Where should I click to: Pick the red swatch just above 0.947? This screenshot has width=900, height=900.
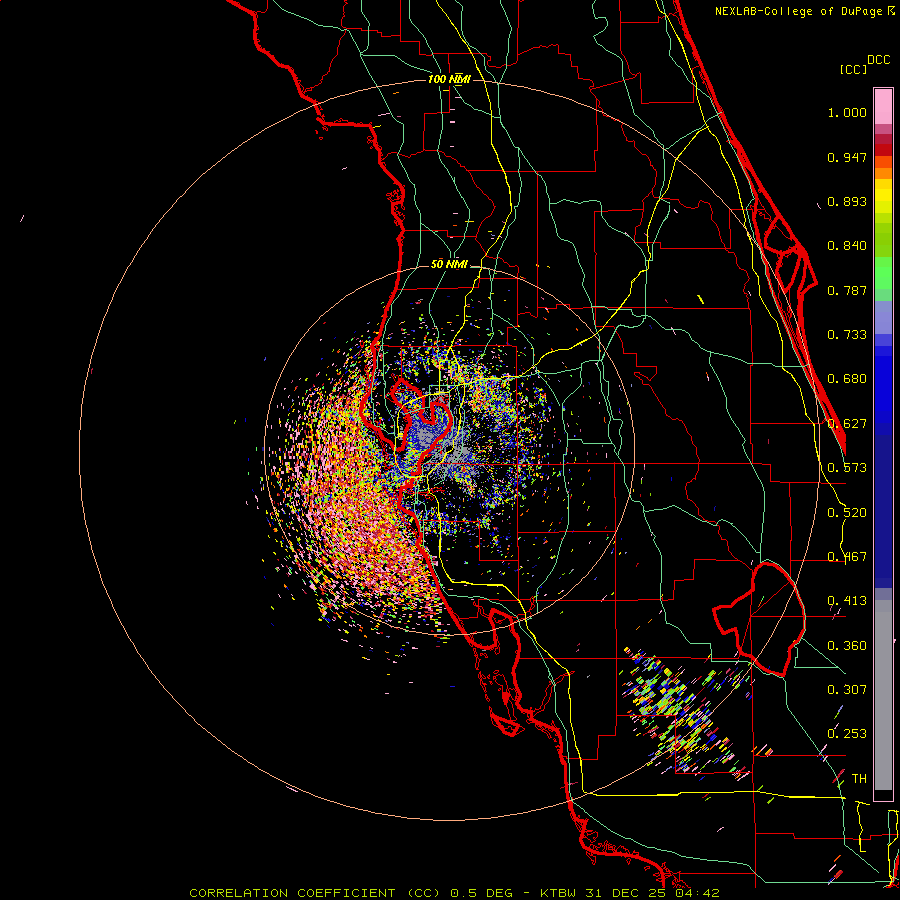tap(883, 150)
